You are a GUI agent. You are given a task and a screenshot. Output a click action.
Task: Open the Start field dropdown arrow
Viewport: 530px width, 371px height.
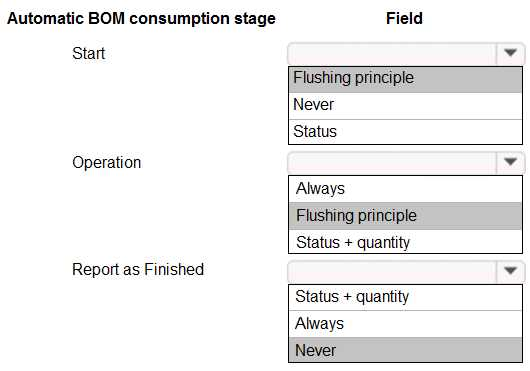(510, 53)
